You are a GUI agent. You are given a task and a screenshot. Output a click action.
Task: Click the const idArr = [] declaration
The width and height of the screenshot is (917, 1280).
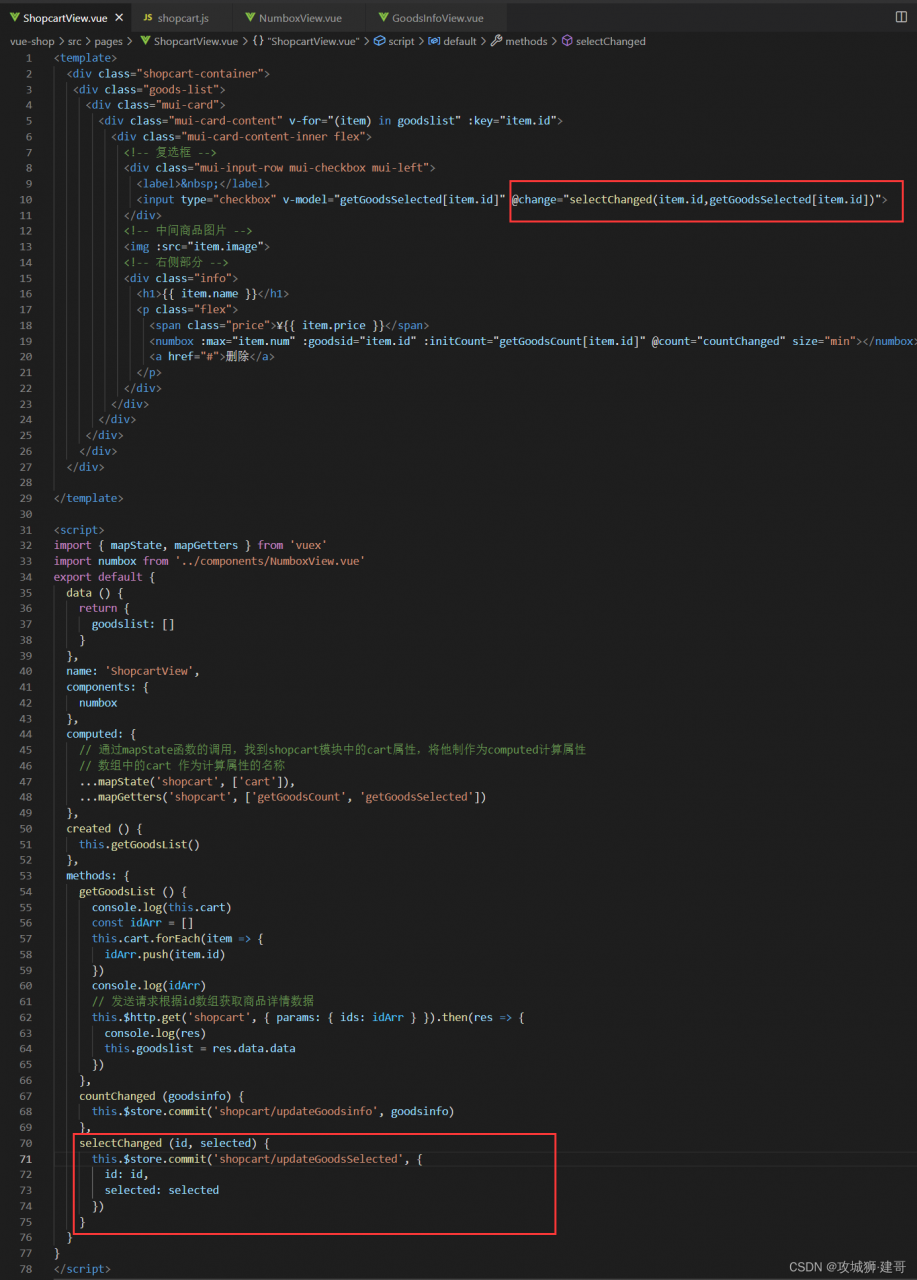[x=143, y=922]
